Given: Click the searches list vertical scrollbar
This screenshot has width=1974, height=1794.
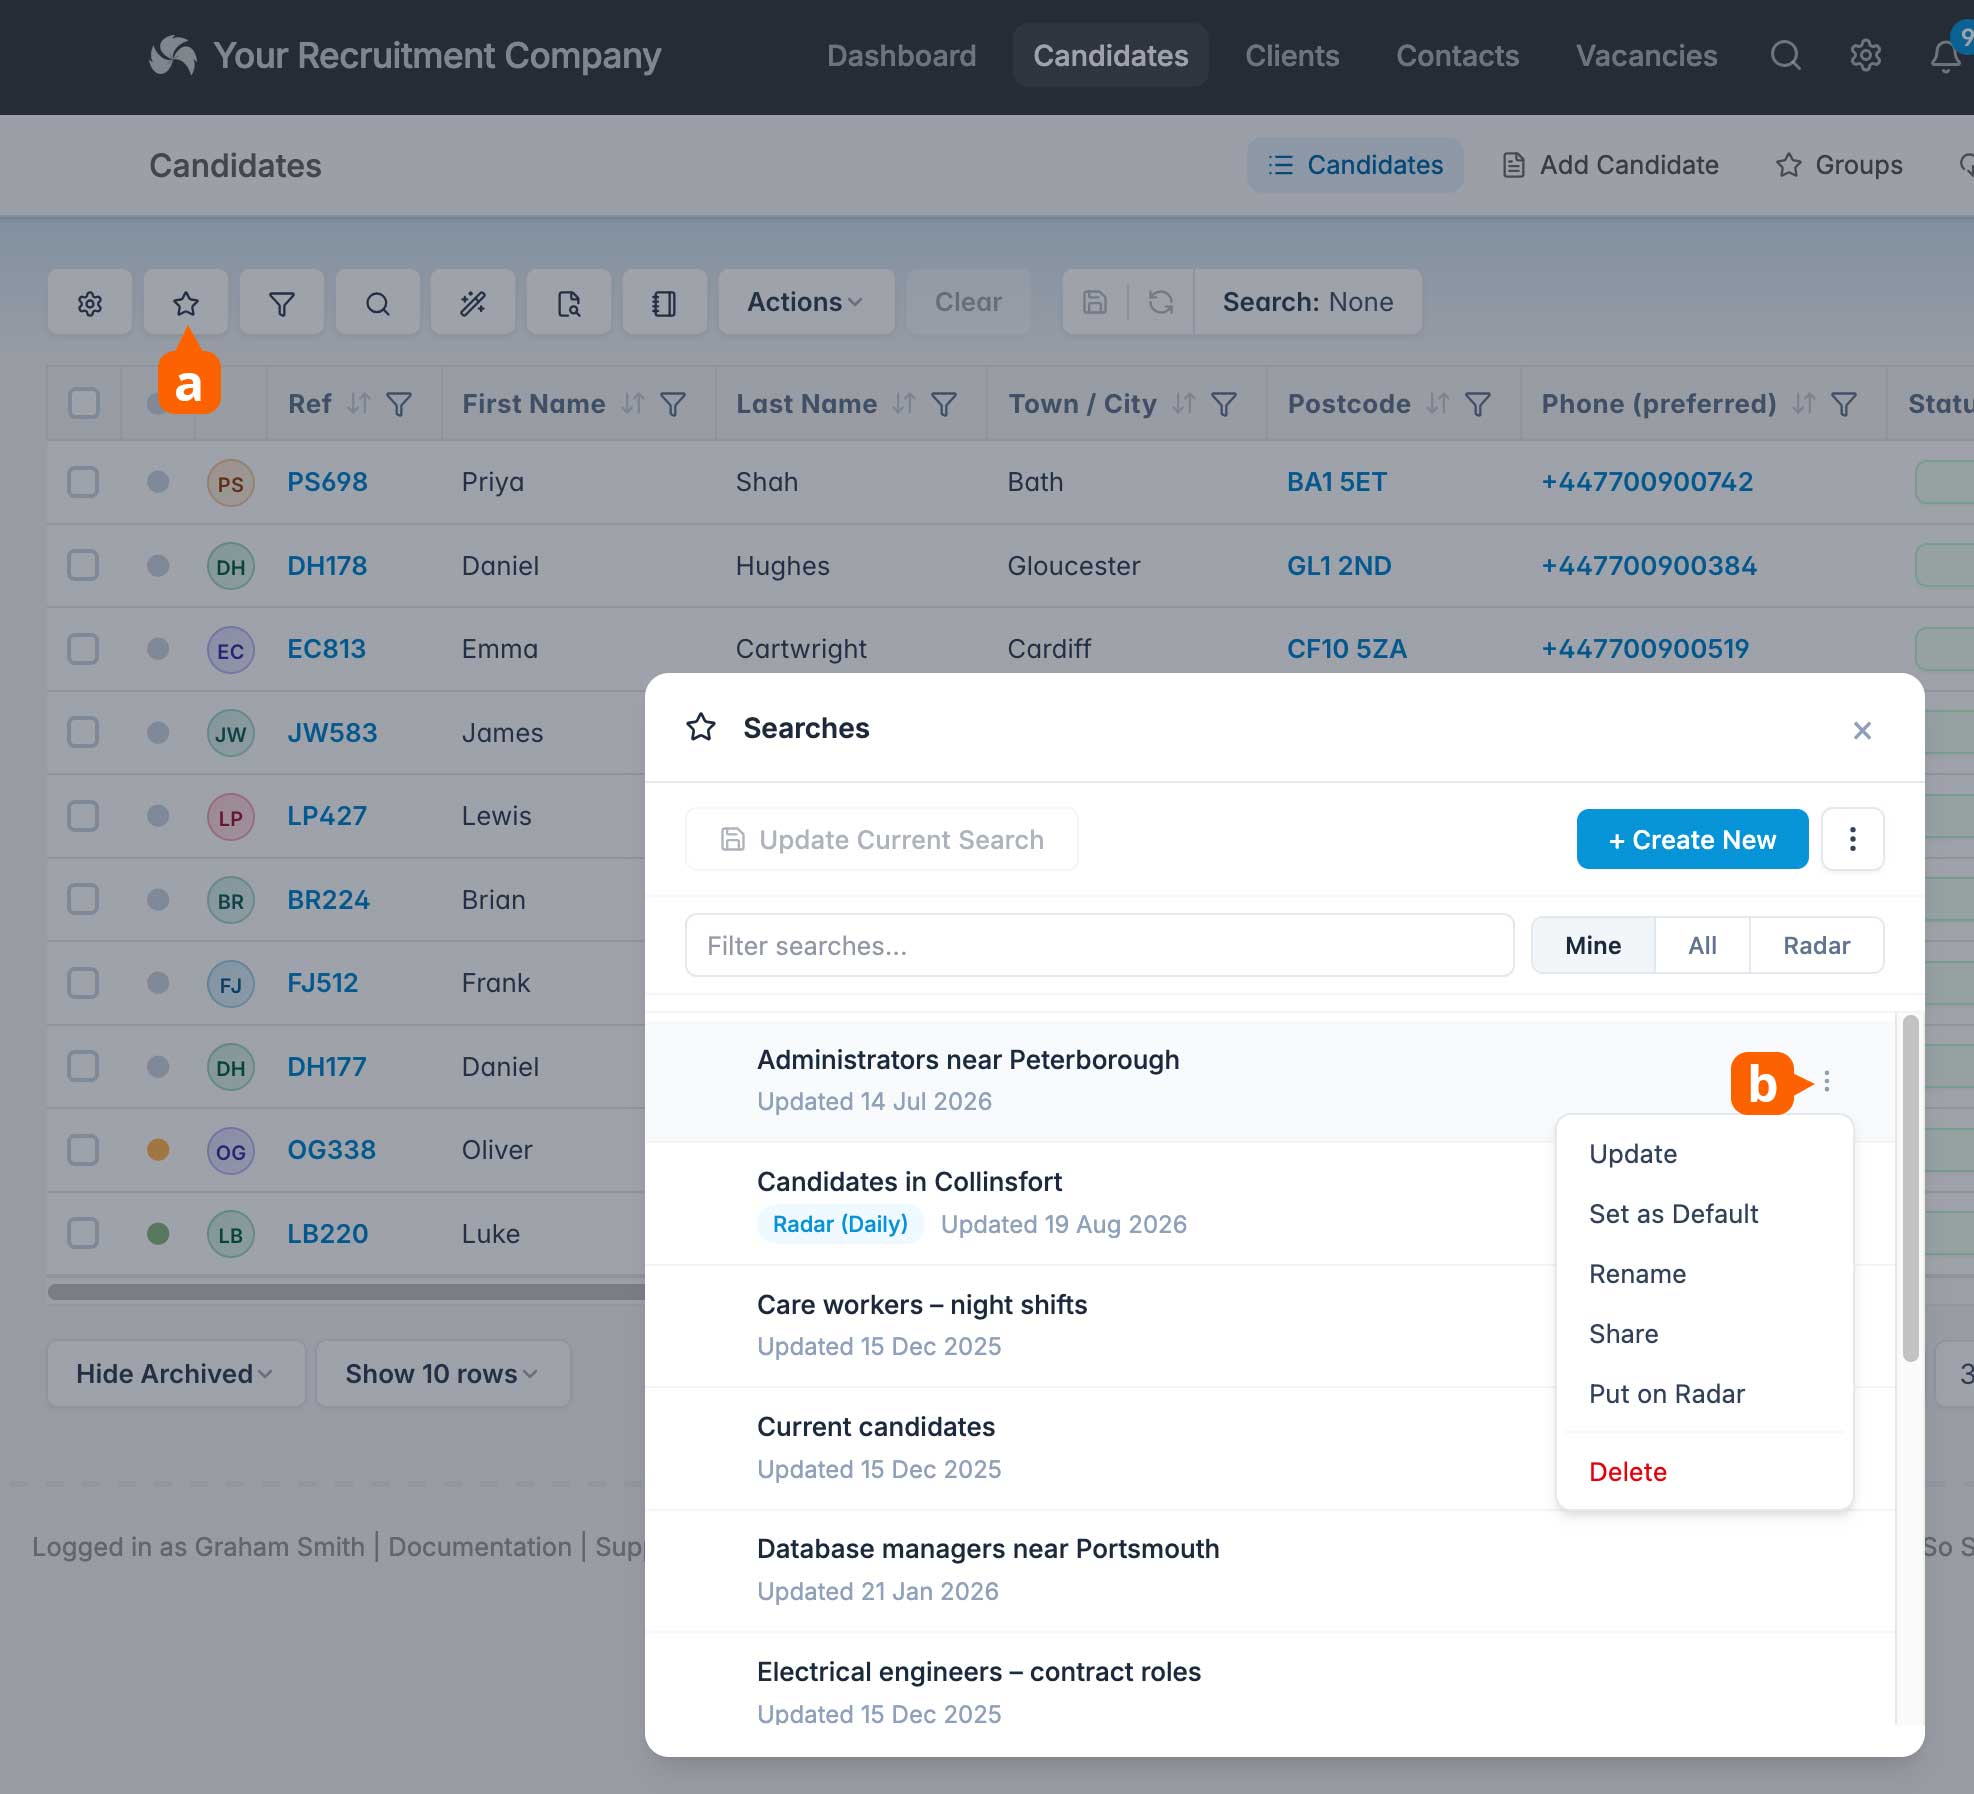Looking at the screenshot, I should coord(1910,1188).
